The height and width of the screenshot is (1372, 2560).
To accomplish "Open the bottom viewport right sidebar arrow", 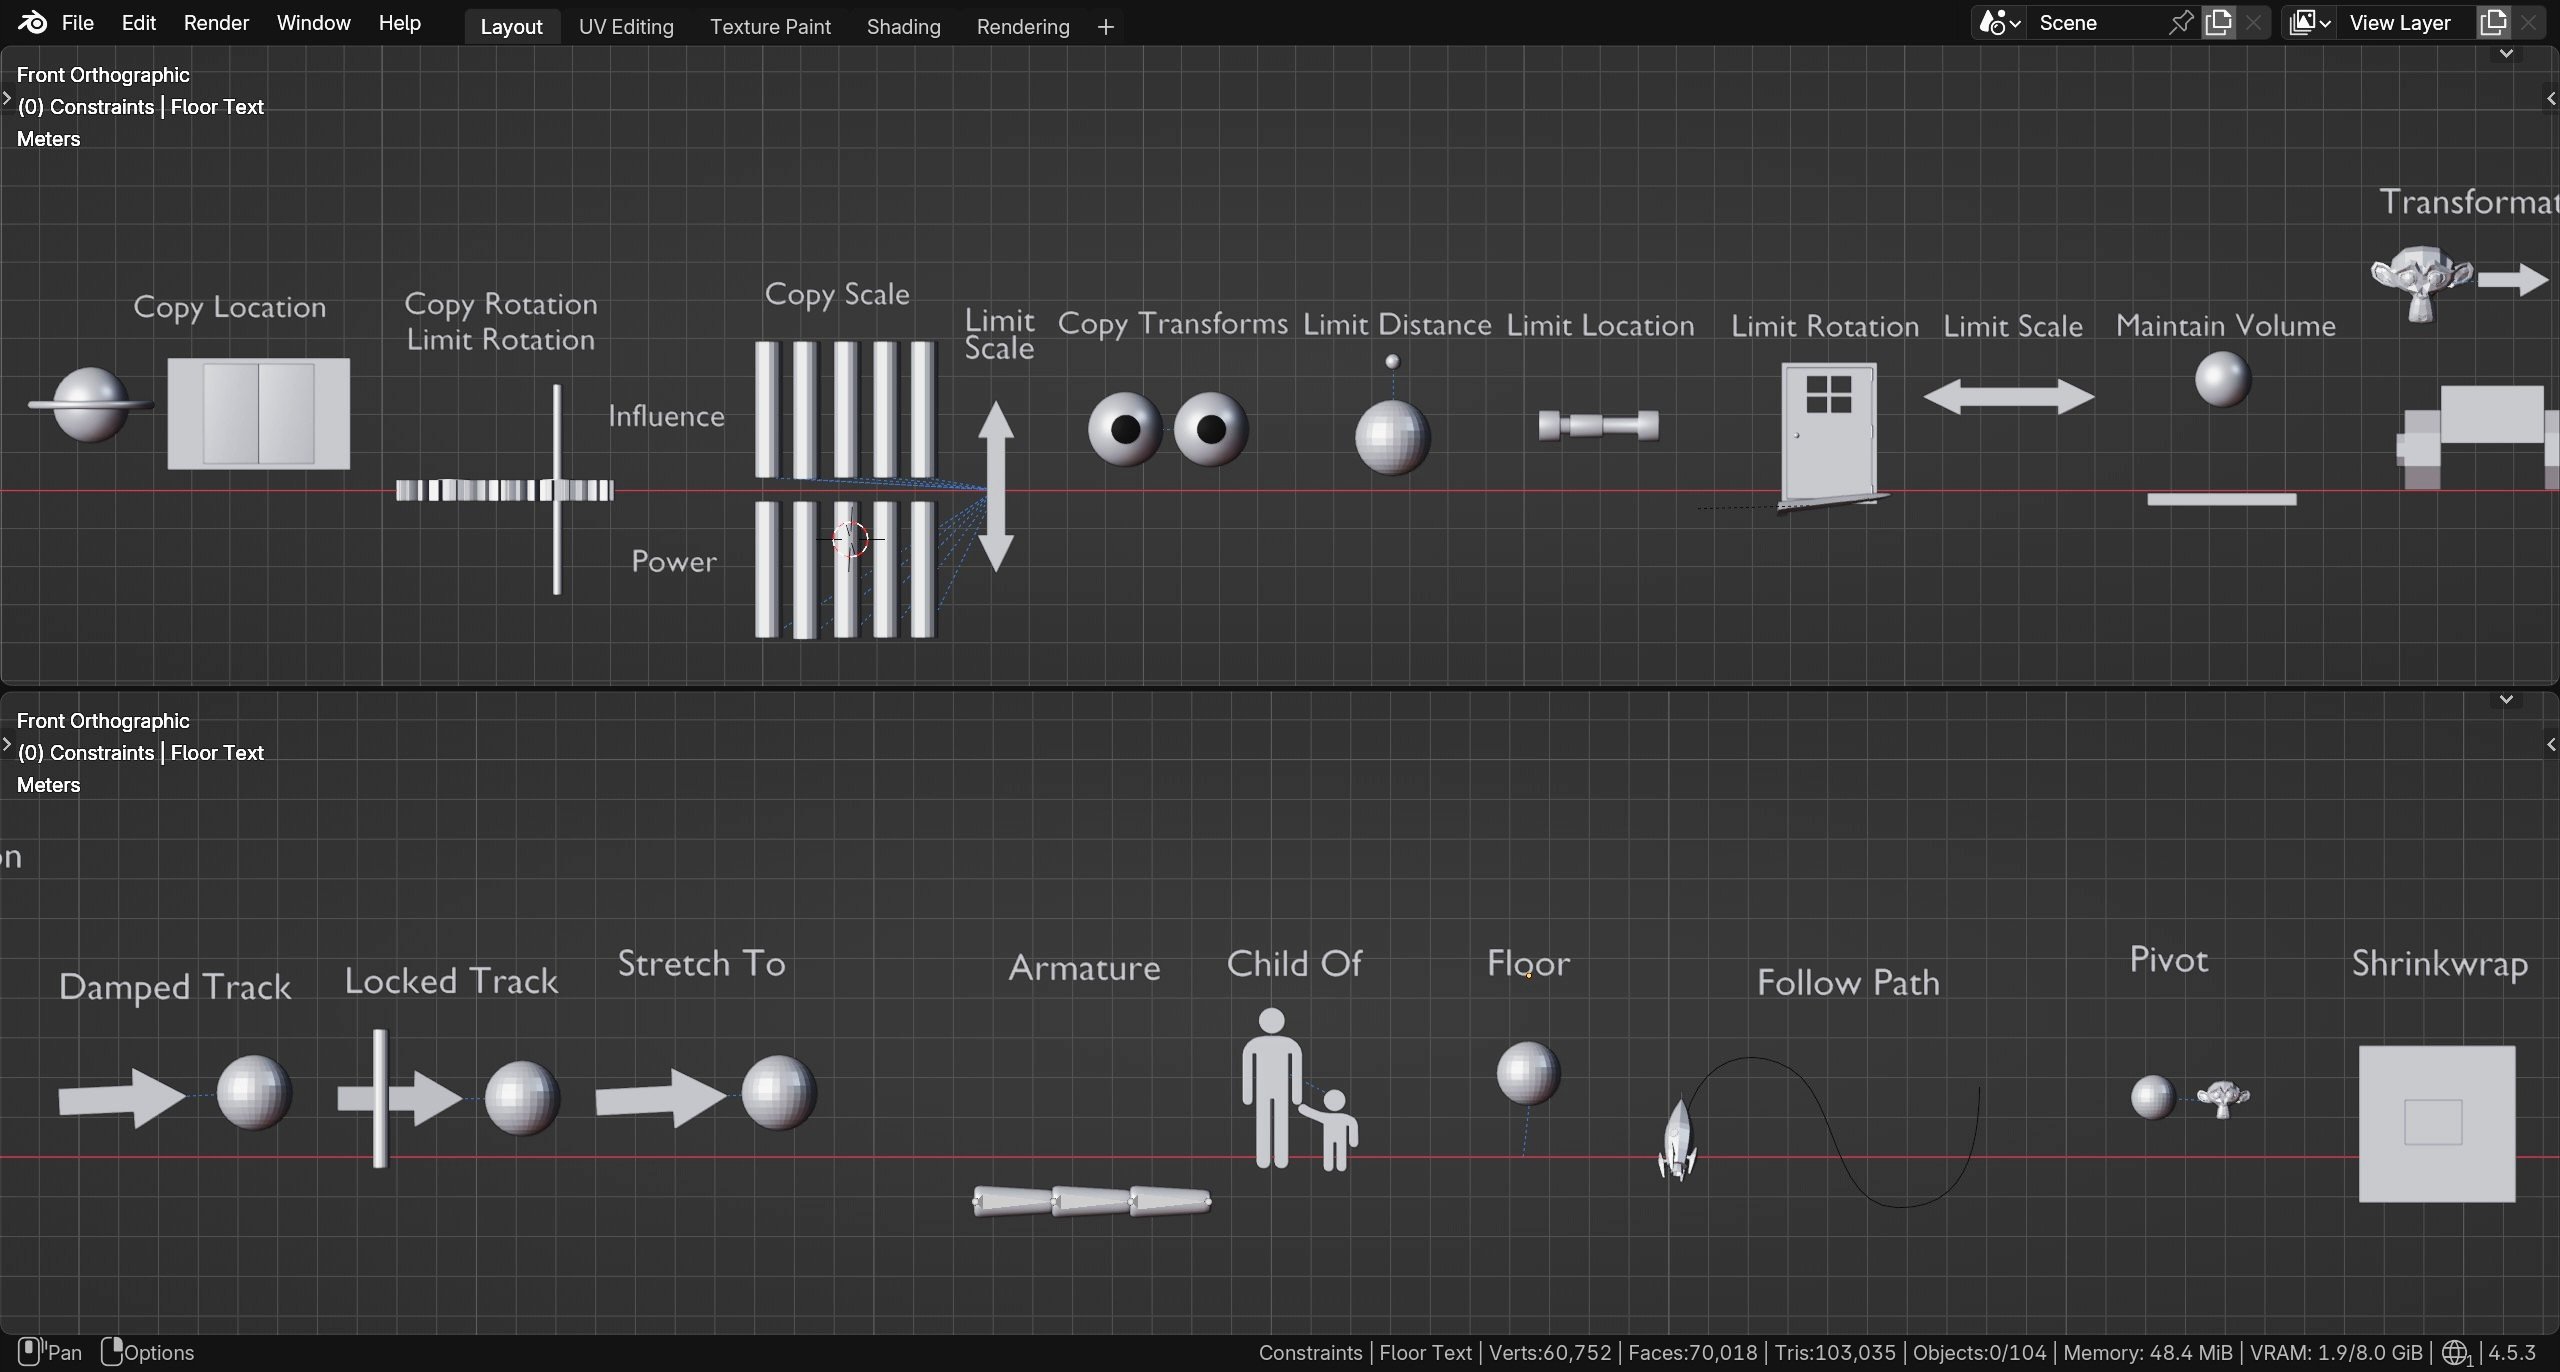I will [2551, 744].
